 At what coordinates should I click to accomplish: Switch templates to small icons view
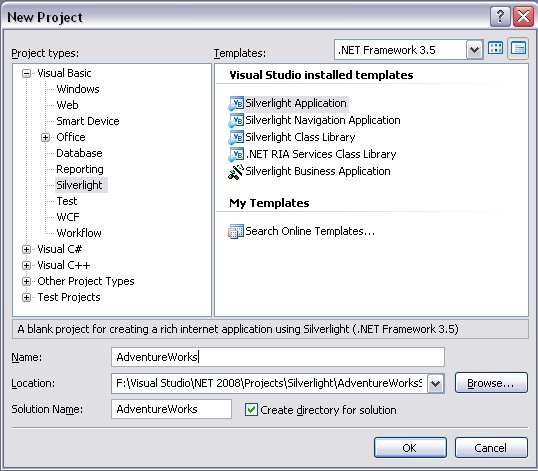tap(518, 48)
